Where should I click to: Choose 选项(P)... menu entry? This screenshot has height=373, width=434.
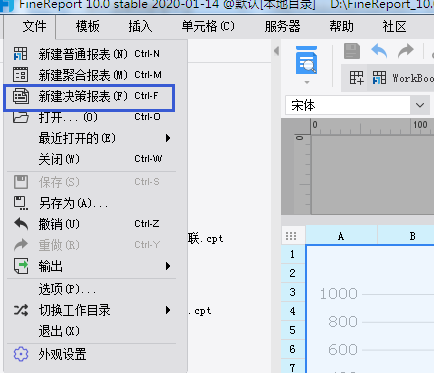(x=91, y=289)
